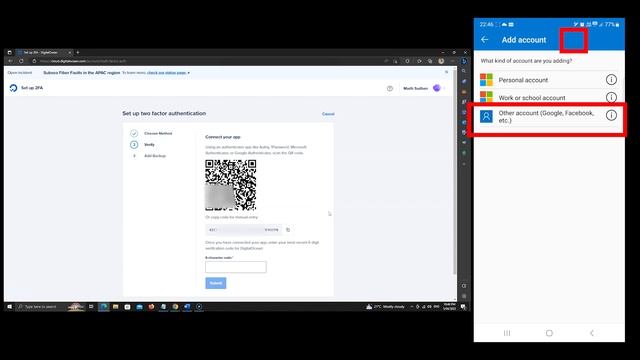Screen dimensions: 640x360
Task: Open Firefox from taskbar
Action: click(x=151, y=307)
